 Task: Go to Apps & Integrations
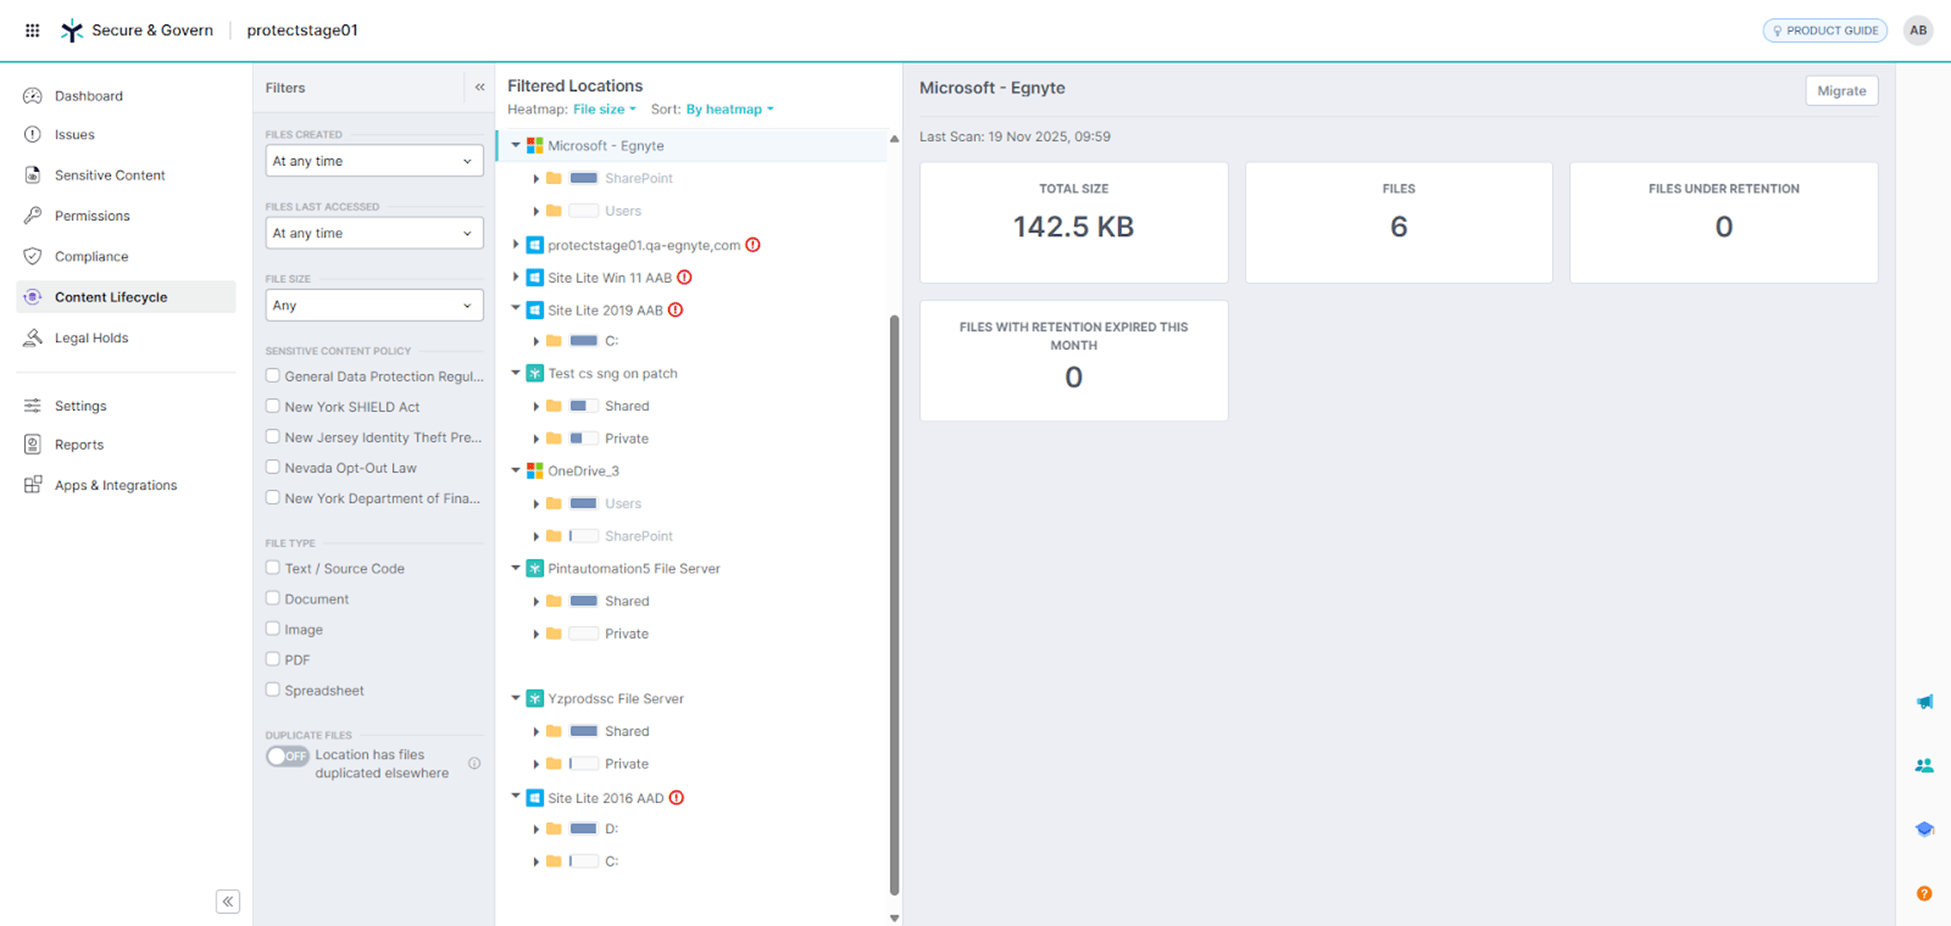[x=114, y=485]
